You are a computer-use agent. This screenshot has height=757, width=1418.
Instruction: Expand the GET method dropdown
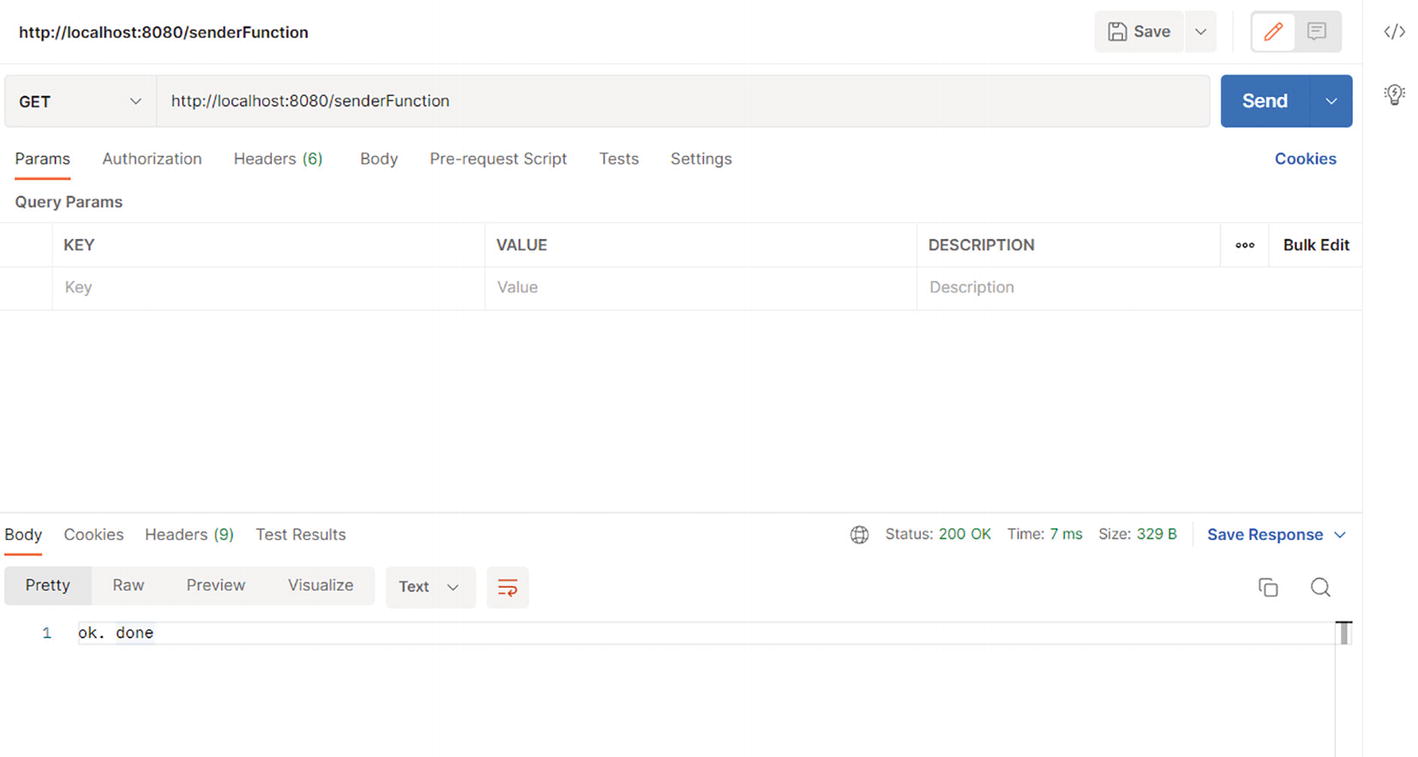tap(80, 101)
